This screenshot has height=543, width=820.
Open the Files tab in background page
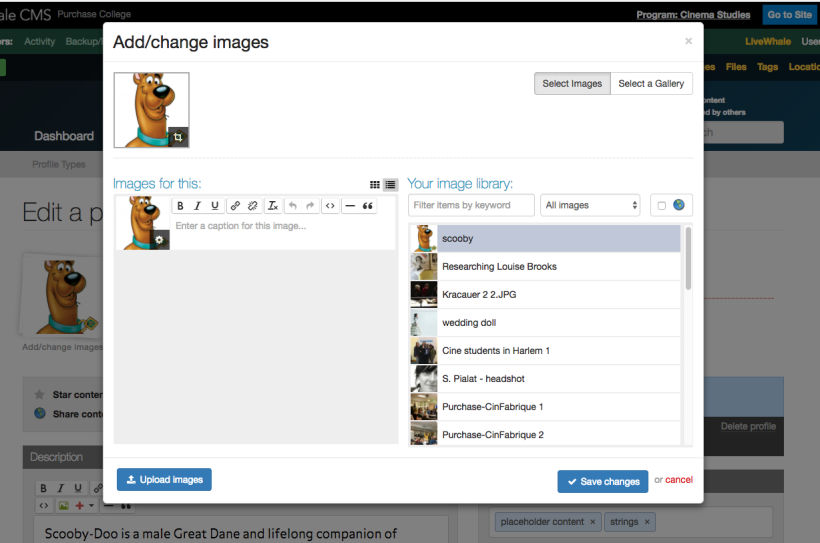pyautogui.click(x=736, y=66)
